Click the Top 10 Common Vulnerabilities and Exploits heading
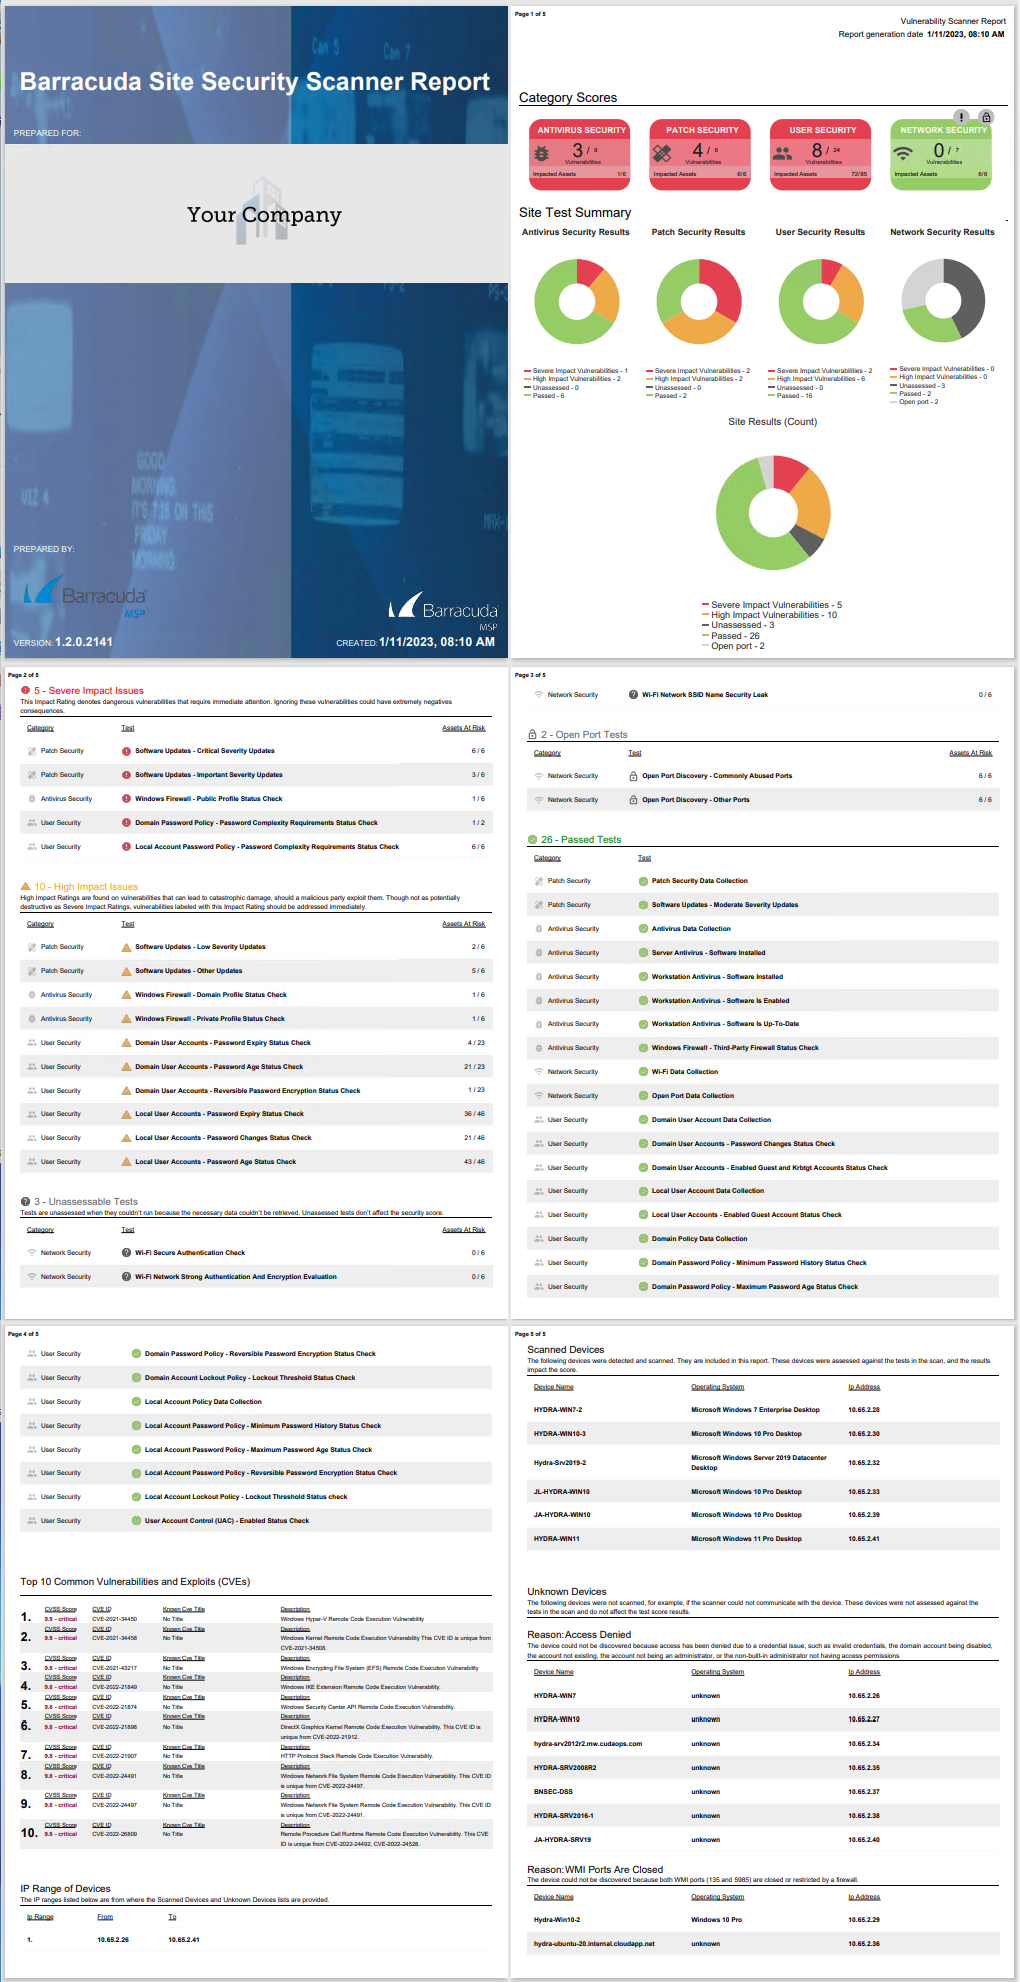This screenshot has height=1982, width=1020. click(135, 1582)
